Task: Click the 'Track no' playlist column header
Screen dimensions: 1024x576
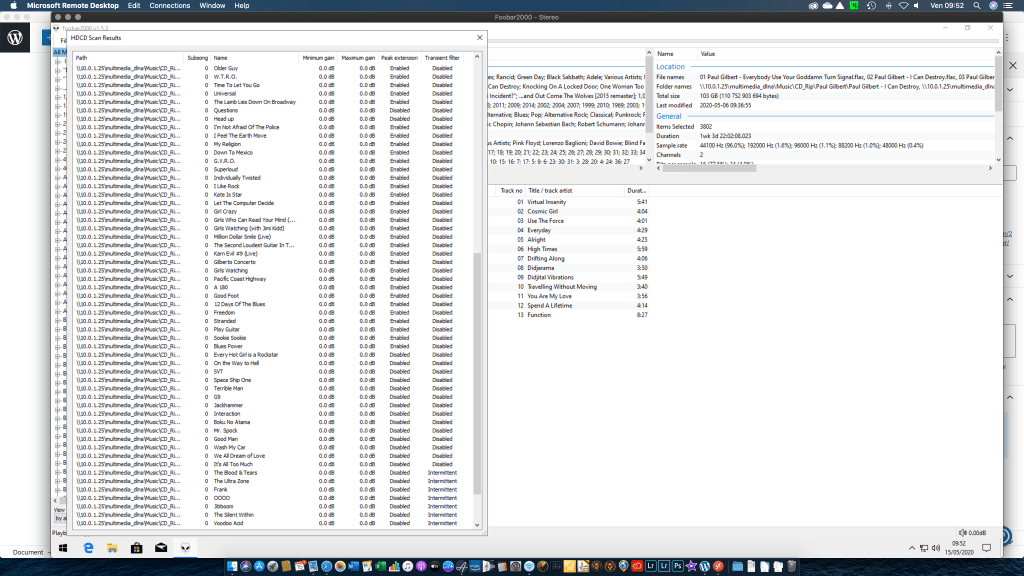Action: pyautogui.click(x=511, y=190)
